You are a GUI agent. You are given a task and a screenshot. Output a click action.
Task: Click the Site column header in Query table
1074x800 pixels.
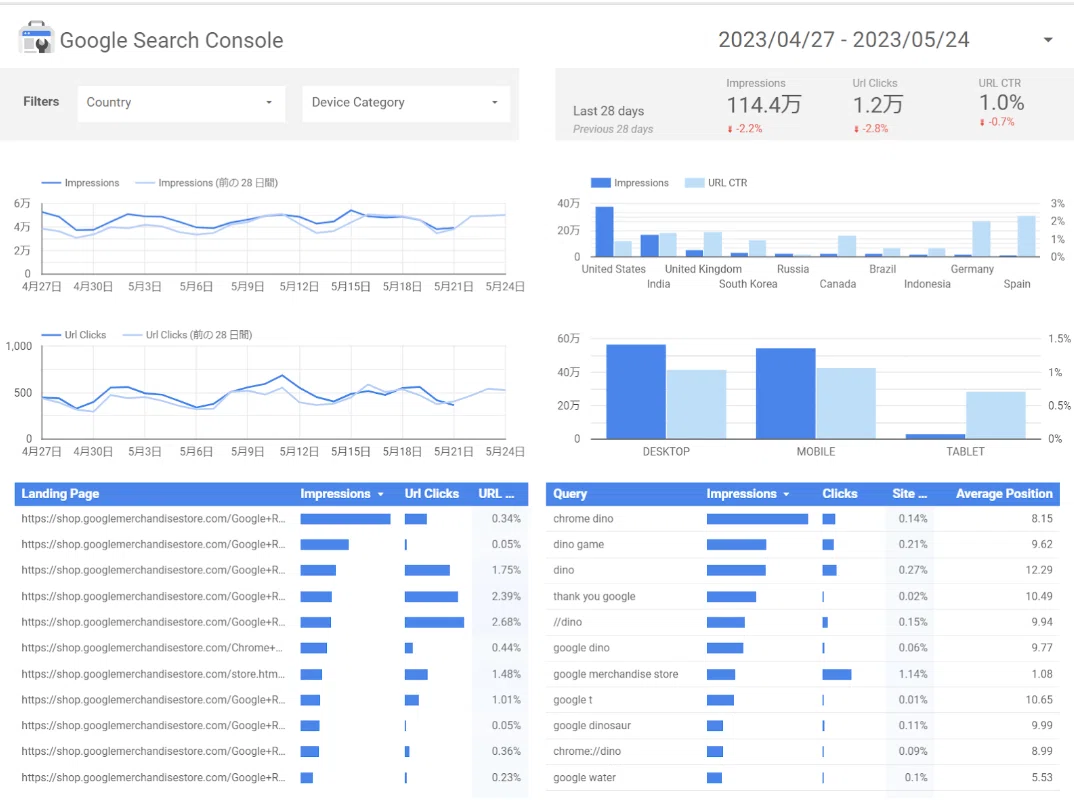pos(910,494)
